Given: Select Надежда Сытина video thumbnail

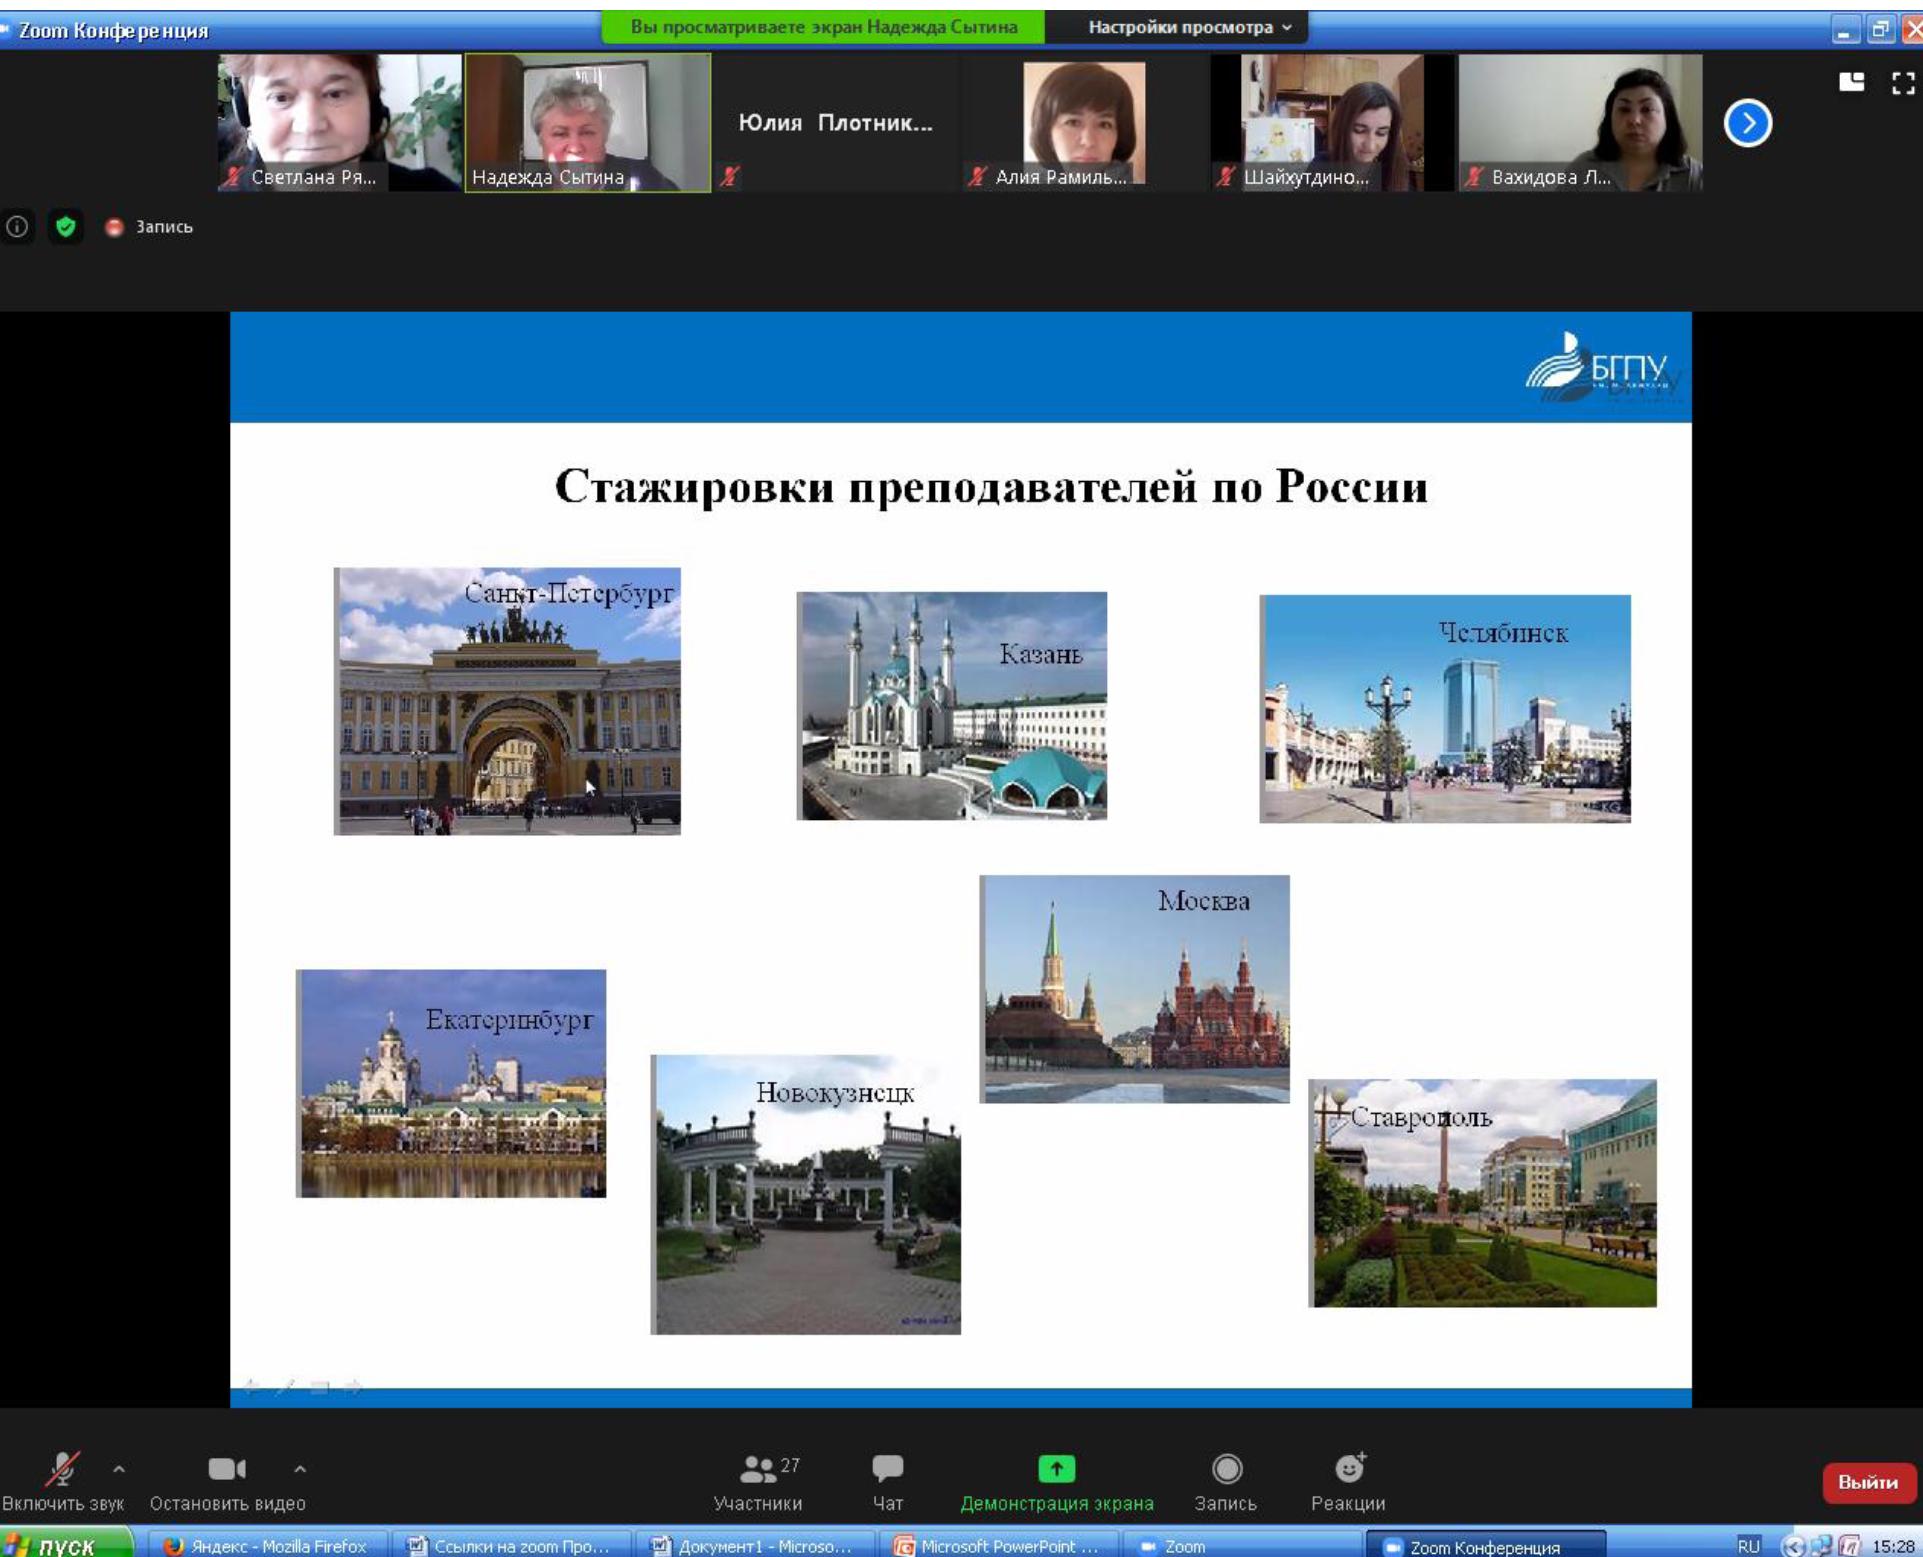Looking at the screenshot, I should click(588, 122).
